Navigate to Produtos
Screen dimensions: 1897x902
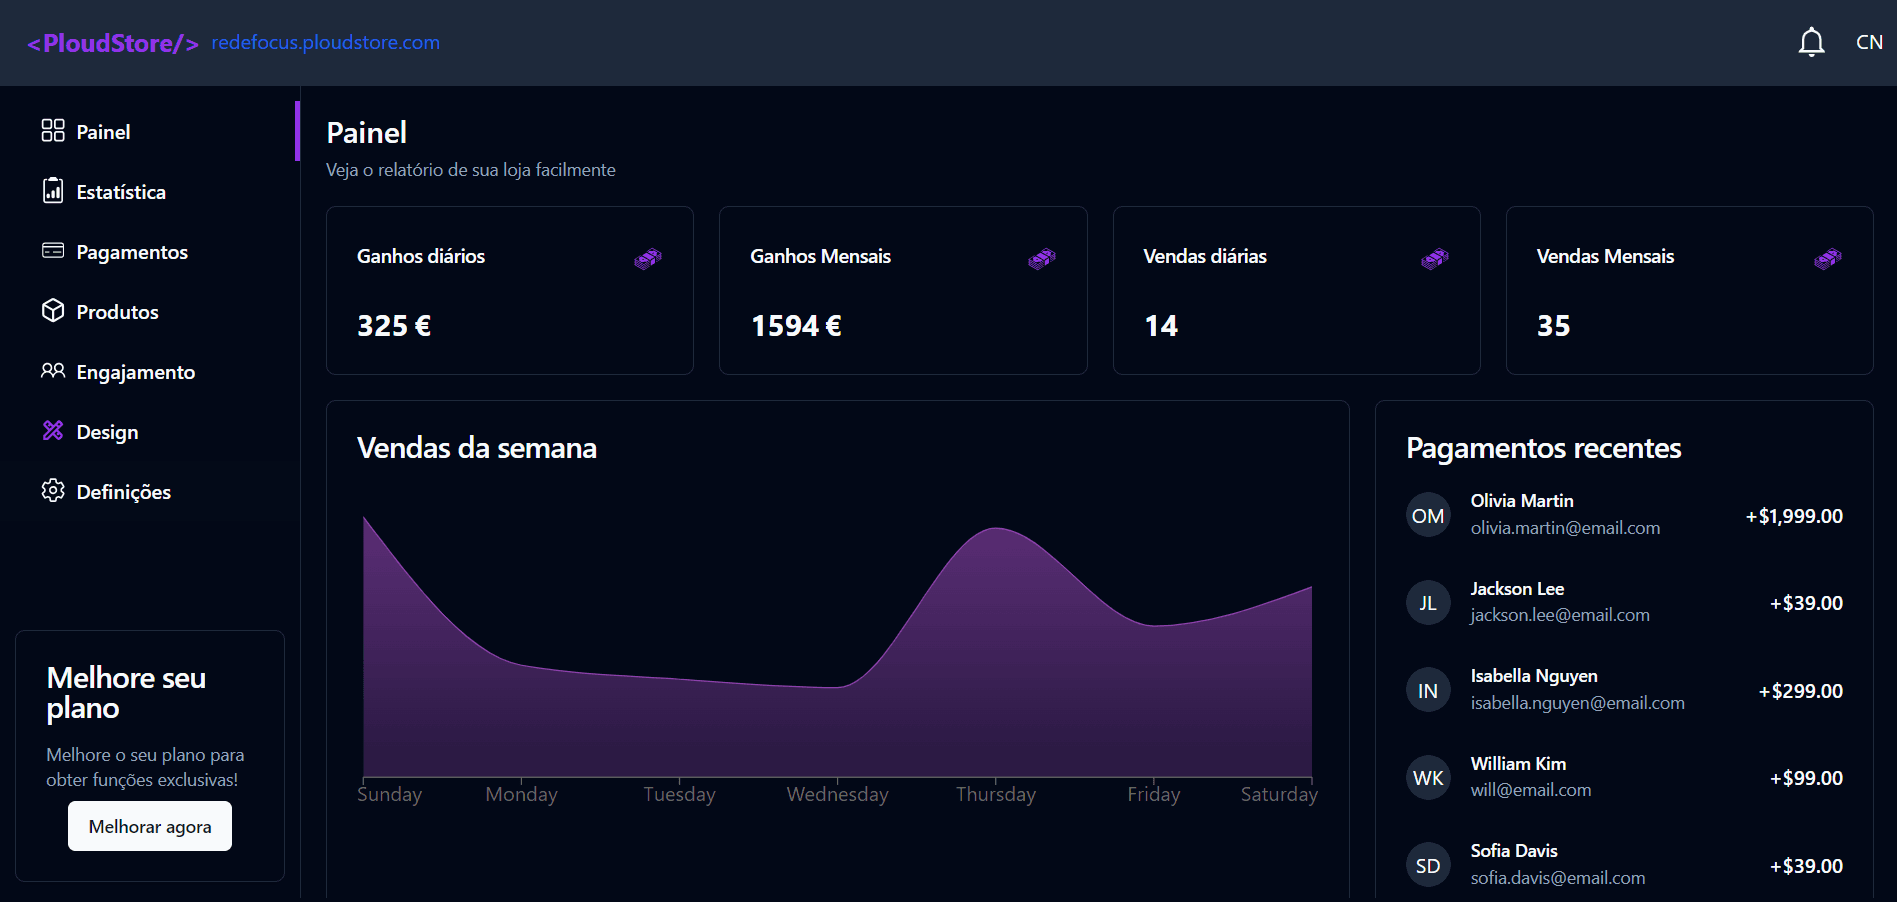[150, 311]
